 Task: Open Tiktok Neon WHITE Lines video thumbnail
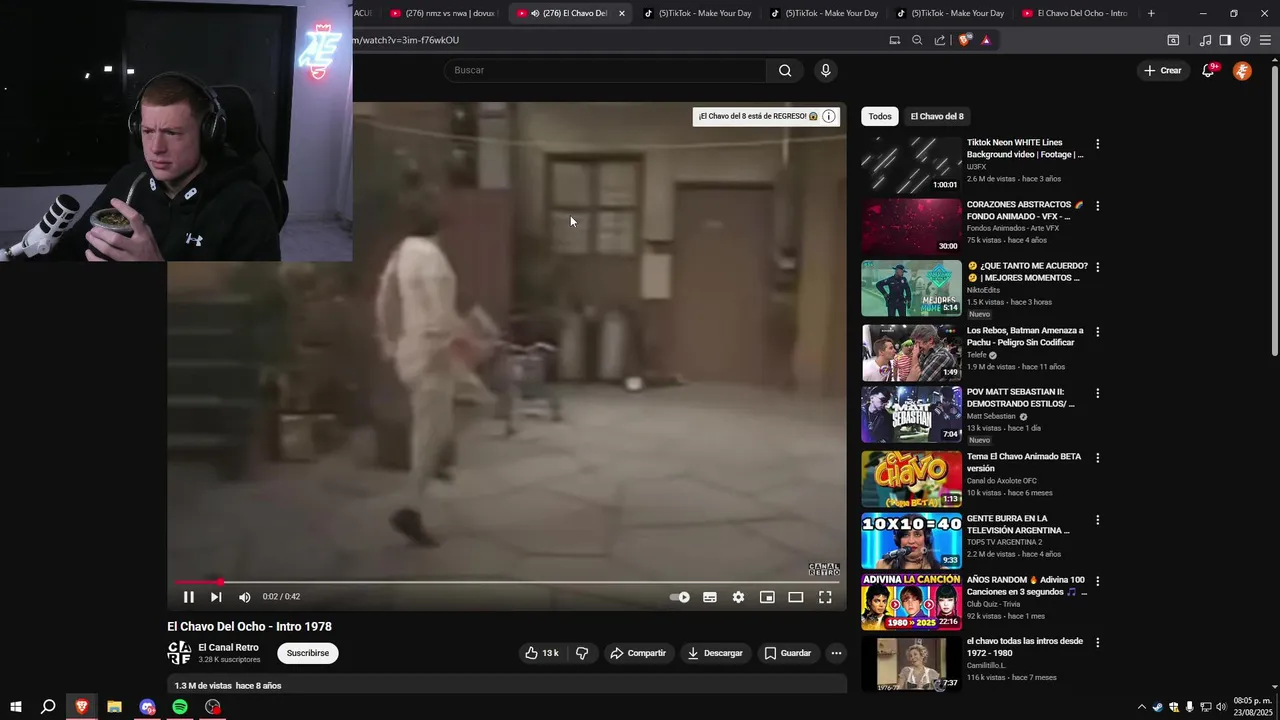pos(911,164)
